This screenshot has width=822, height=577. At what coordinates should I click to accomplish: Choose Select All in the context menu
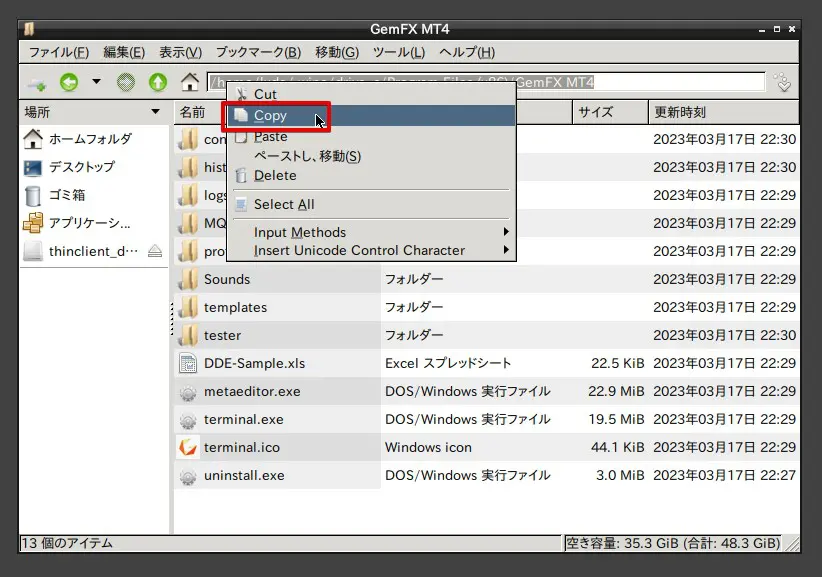(x=284, y=204)
